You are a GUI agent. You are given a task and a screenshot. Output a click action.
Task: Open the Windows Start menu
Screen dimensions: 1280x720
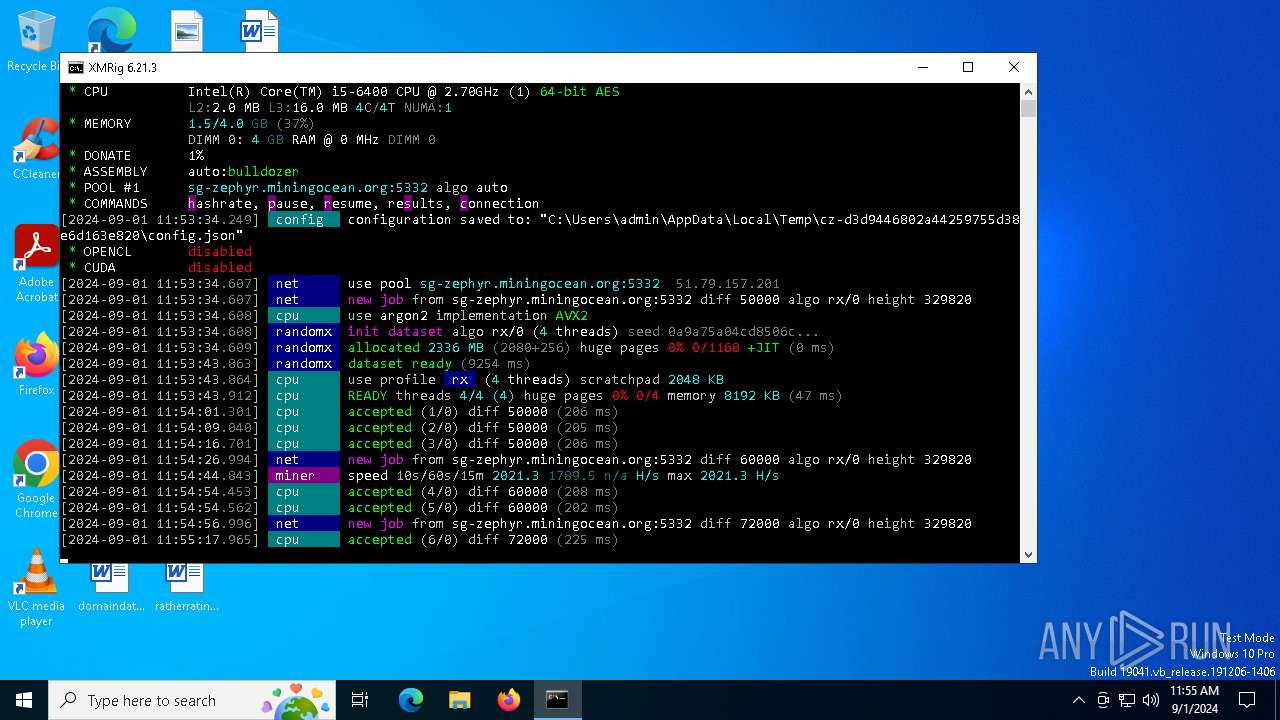tap(24, 700)
